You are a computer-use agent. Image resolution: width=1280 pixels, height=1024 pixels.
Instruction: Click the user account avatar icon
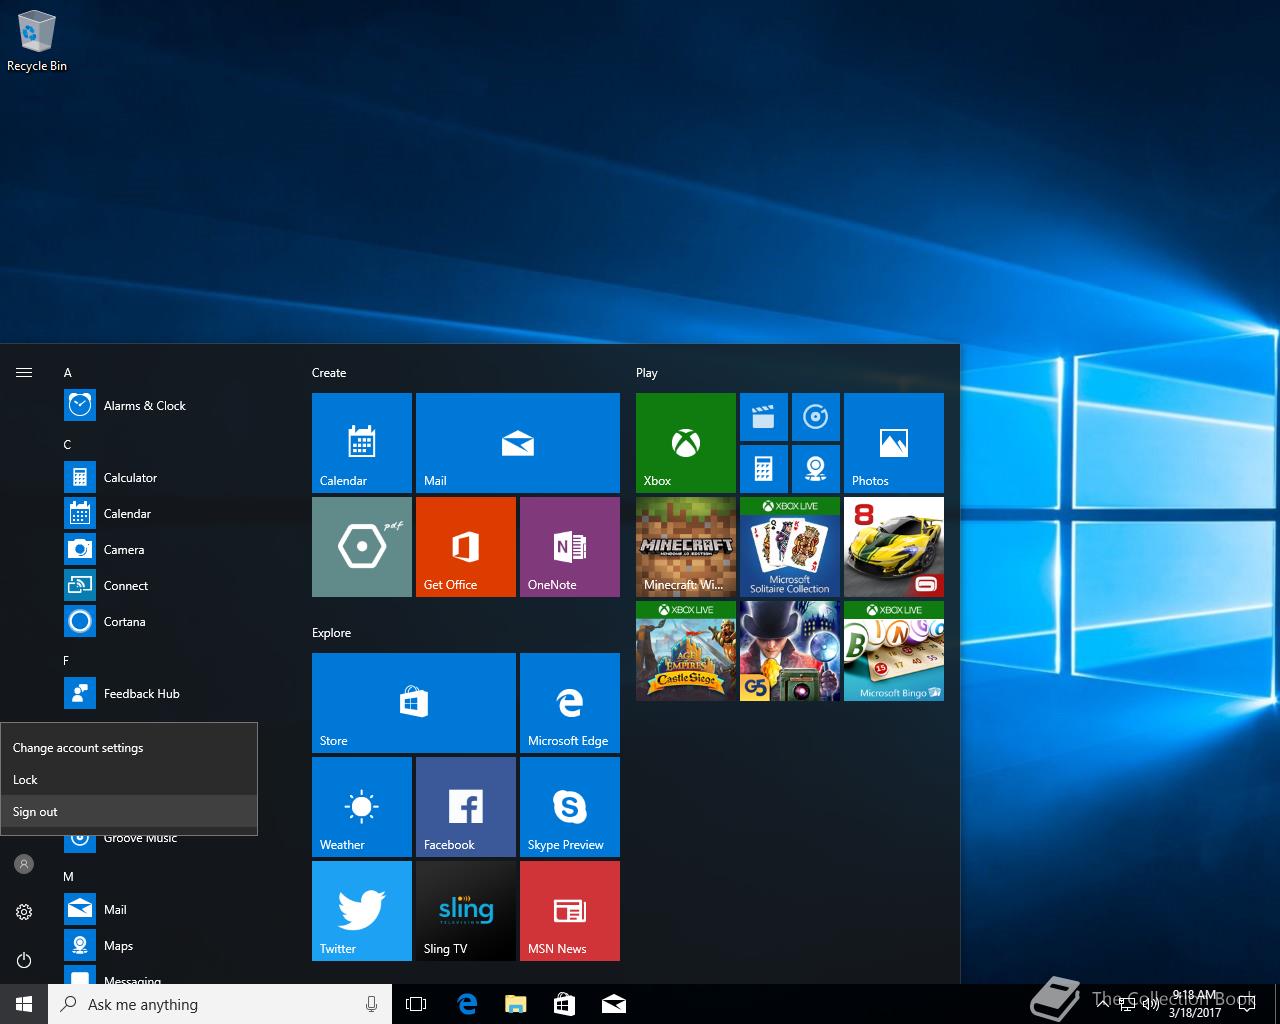(24, 863)
